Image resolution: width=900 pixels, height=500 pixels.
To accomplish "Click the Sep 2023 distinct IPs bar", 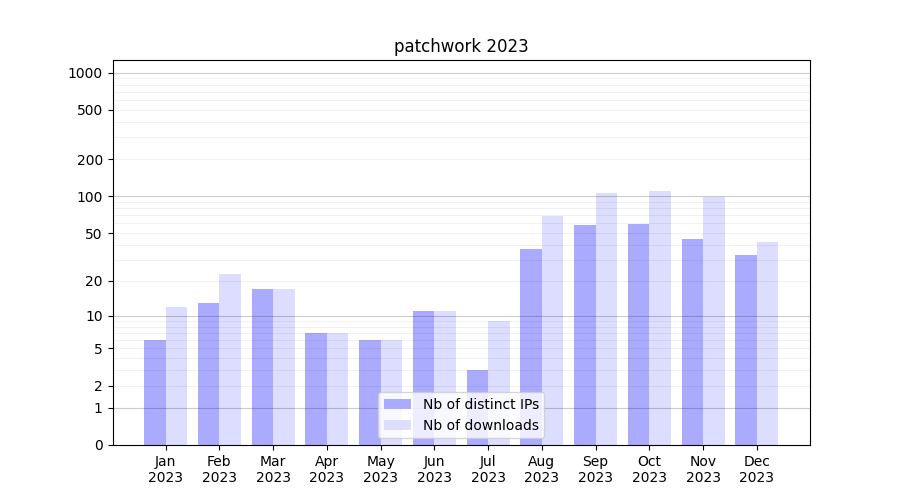I will point(585,335).
